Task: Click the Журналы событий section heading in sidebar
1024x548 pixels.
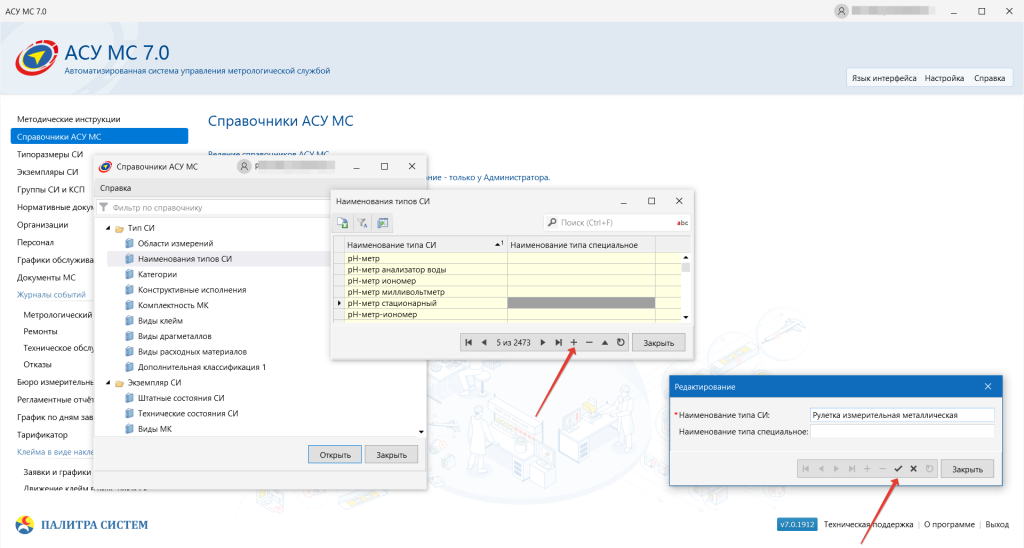Action: pyautogui.click(x=51, y=295)
